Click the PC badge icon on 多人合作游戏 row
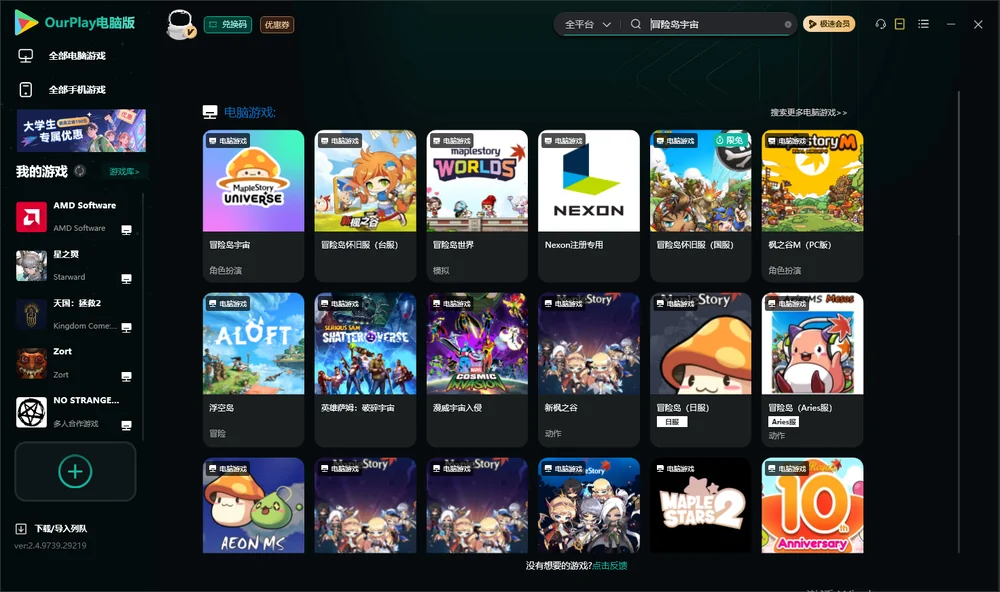1000x592 pixels. (x=126, y=426)
